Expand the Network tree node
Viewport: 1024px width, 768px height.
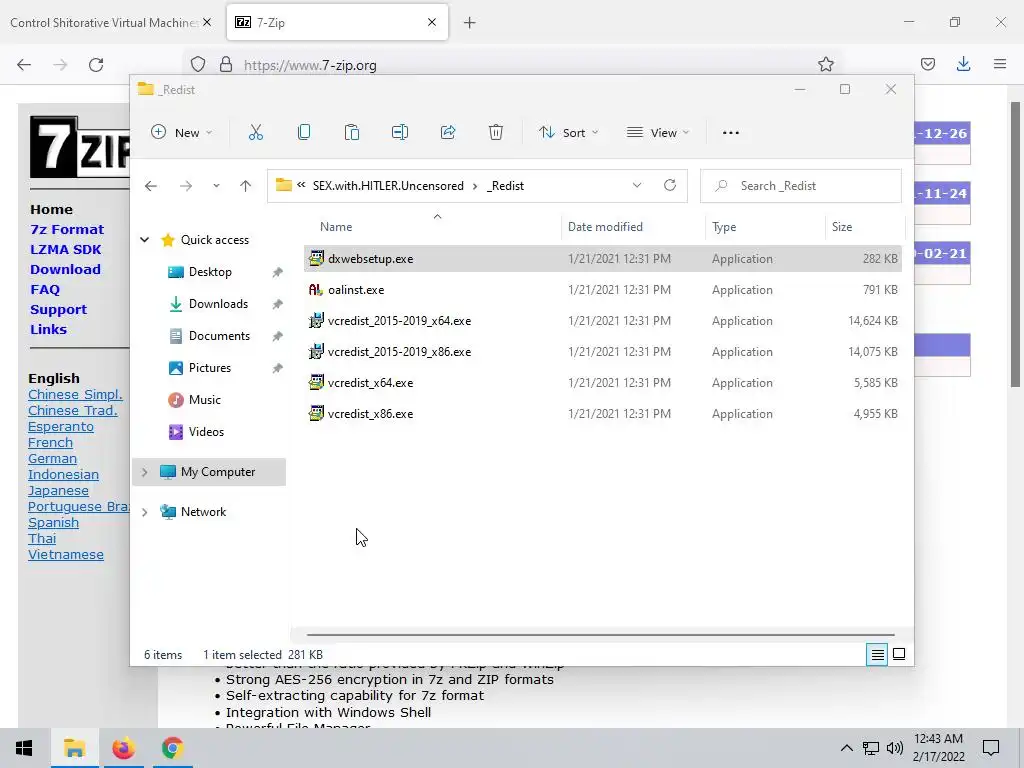144,512
